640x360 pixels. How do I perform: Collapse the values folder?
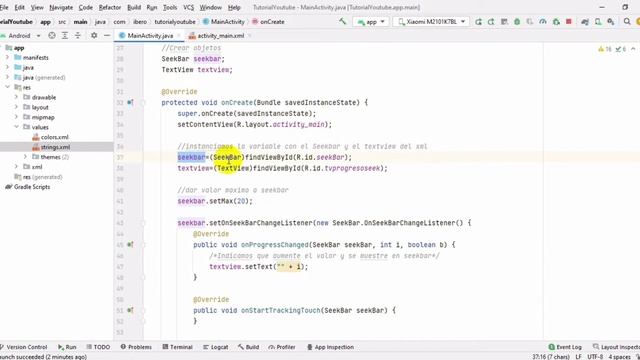coord(16,127)
